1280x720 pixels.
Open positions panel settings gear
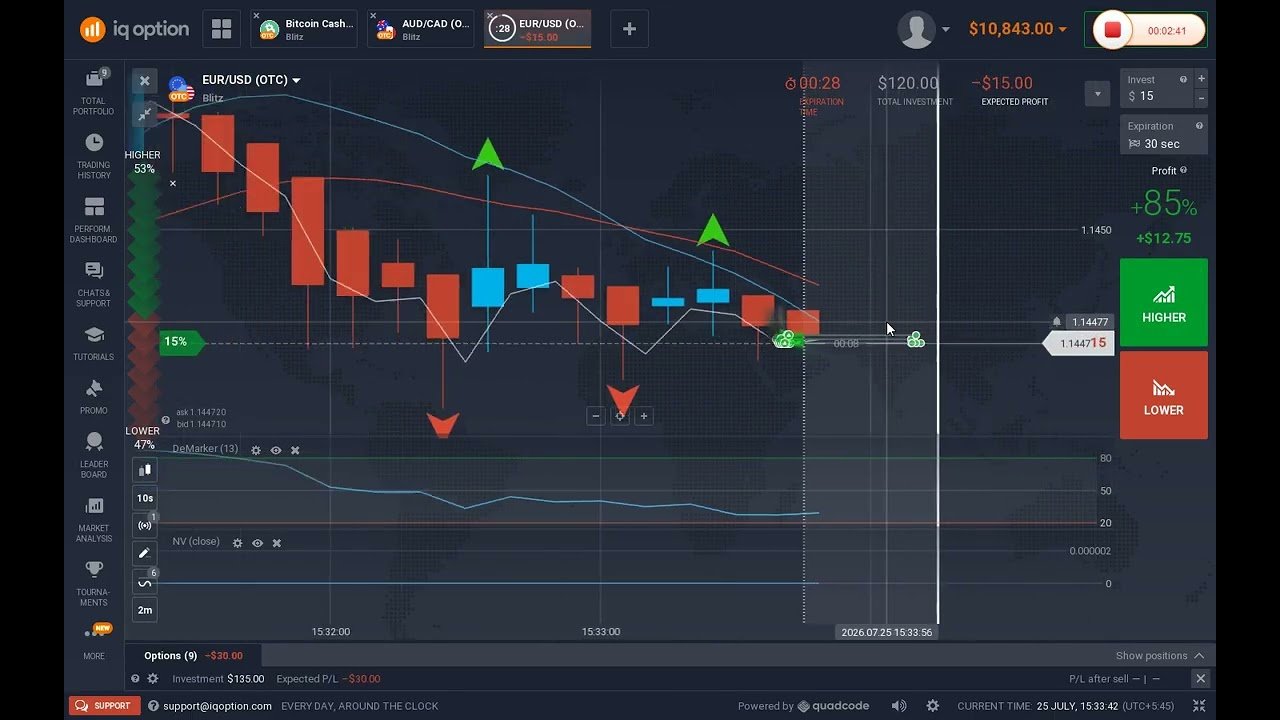coord(153,679)
